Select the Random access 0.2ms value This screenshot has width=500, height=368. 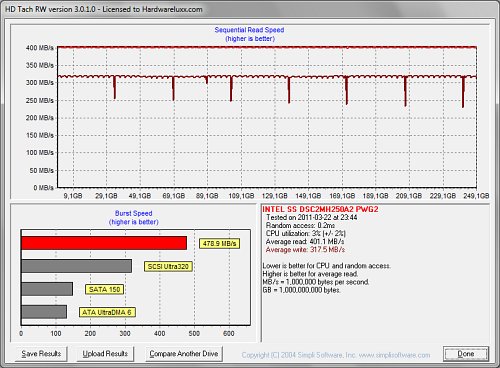pyautogui.click(x=300, y=225)
